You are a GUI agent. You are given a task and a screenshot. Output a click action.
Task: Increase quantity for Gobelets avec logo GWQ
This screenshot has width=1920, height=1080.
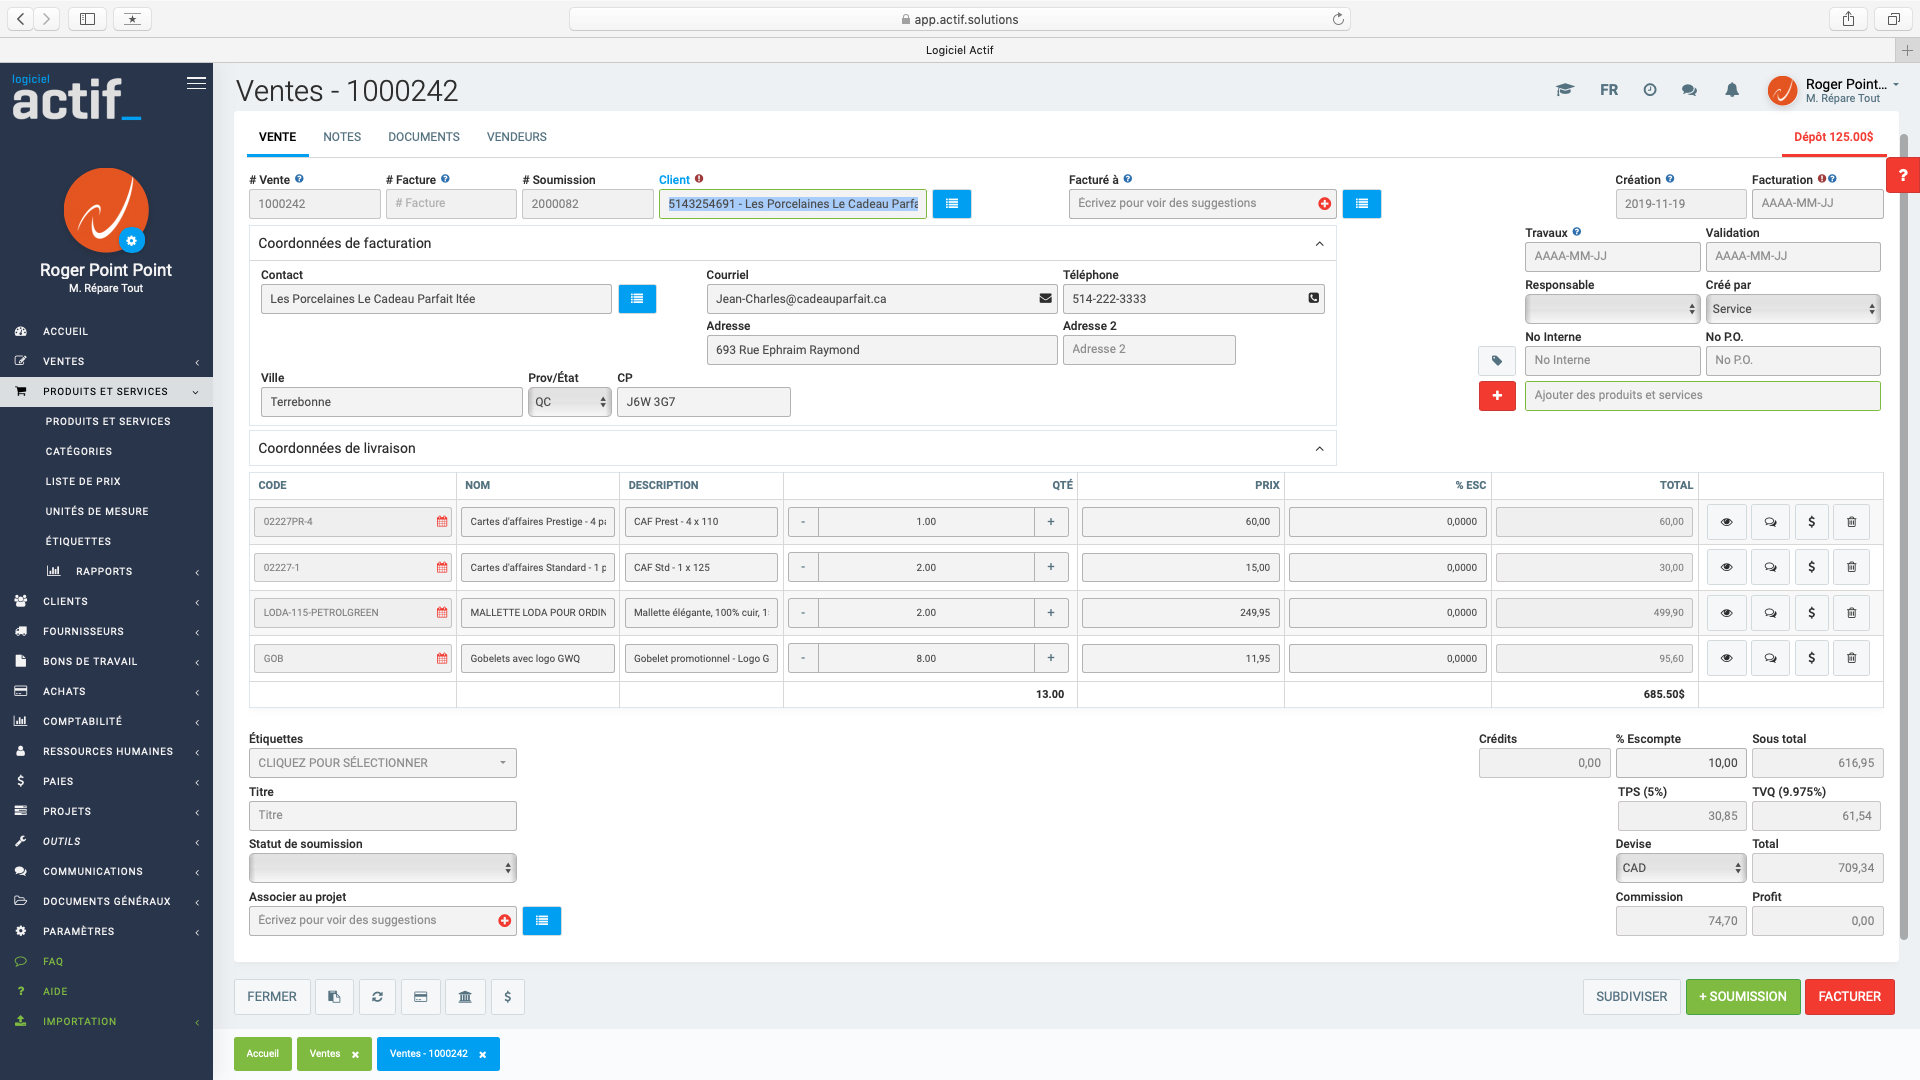click(1051, 658)
